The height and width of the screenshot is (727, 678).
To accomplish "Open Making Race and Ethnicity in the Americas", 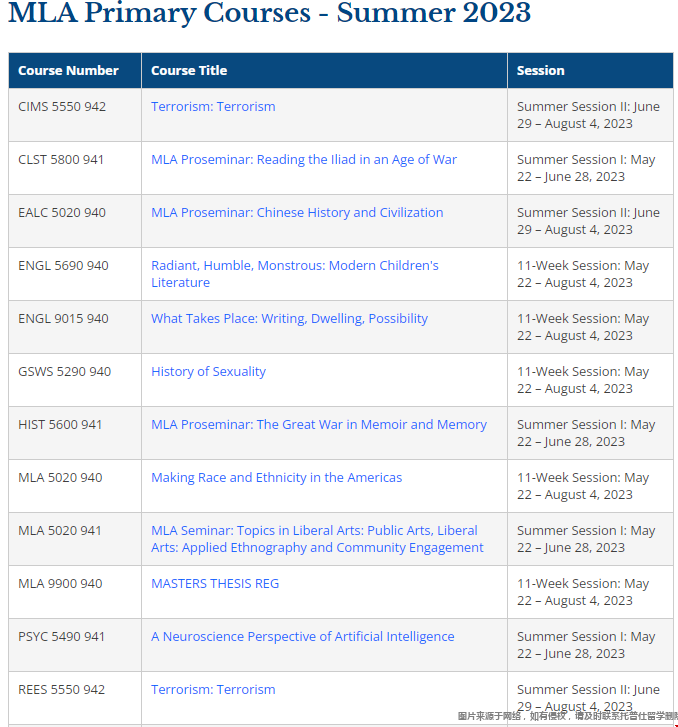I will [x=276, y=478].
